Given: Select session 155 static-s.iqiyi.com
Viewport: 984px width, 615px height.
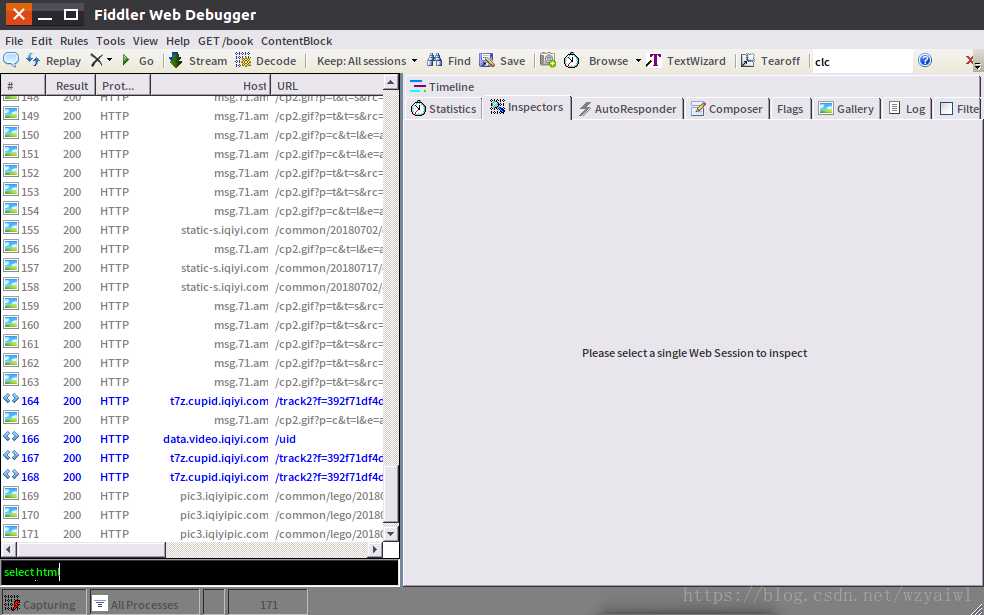Looking at the screenshot, I should (x=192, y=230).
